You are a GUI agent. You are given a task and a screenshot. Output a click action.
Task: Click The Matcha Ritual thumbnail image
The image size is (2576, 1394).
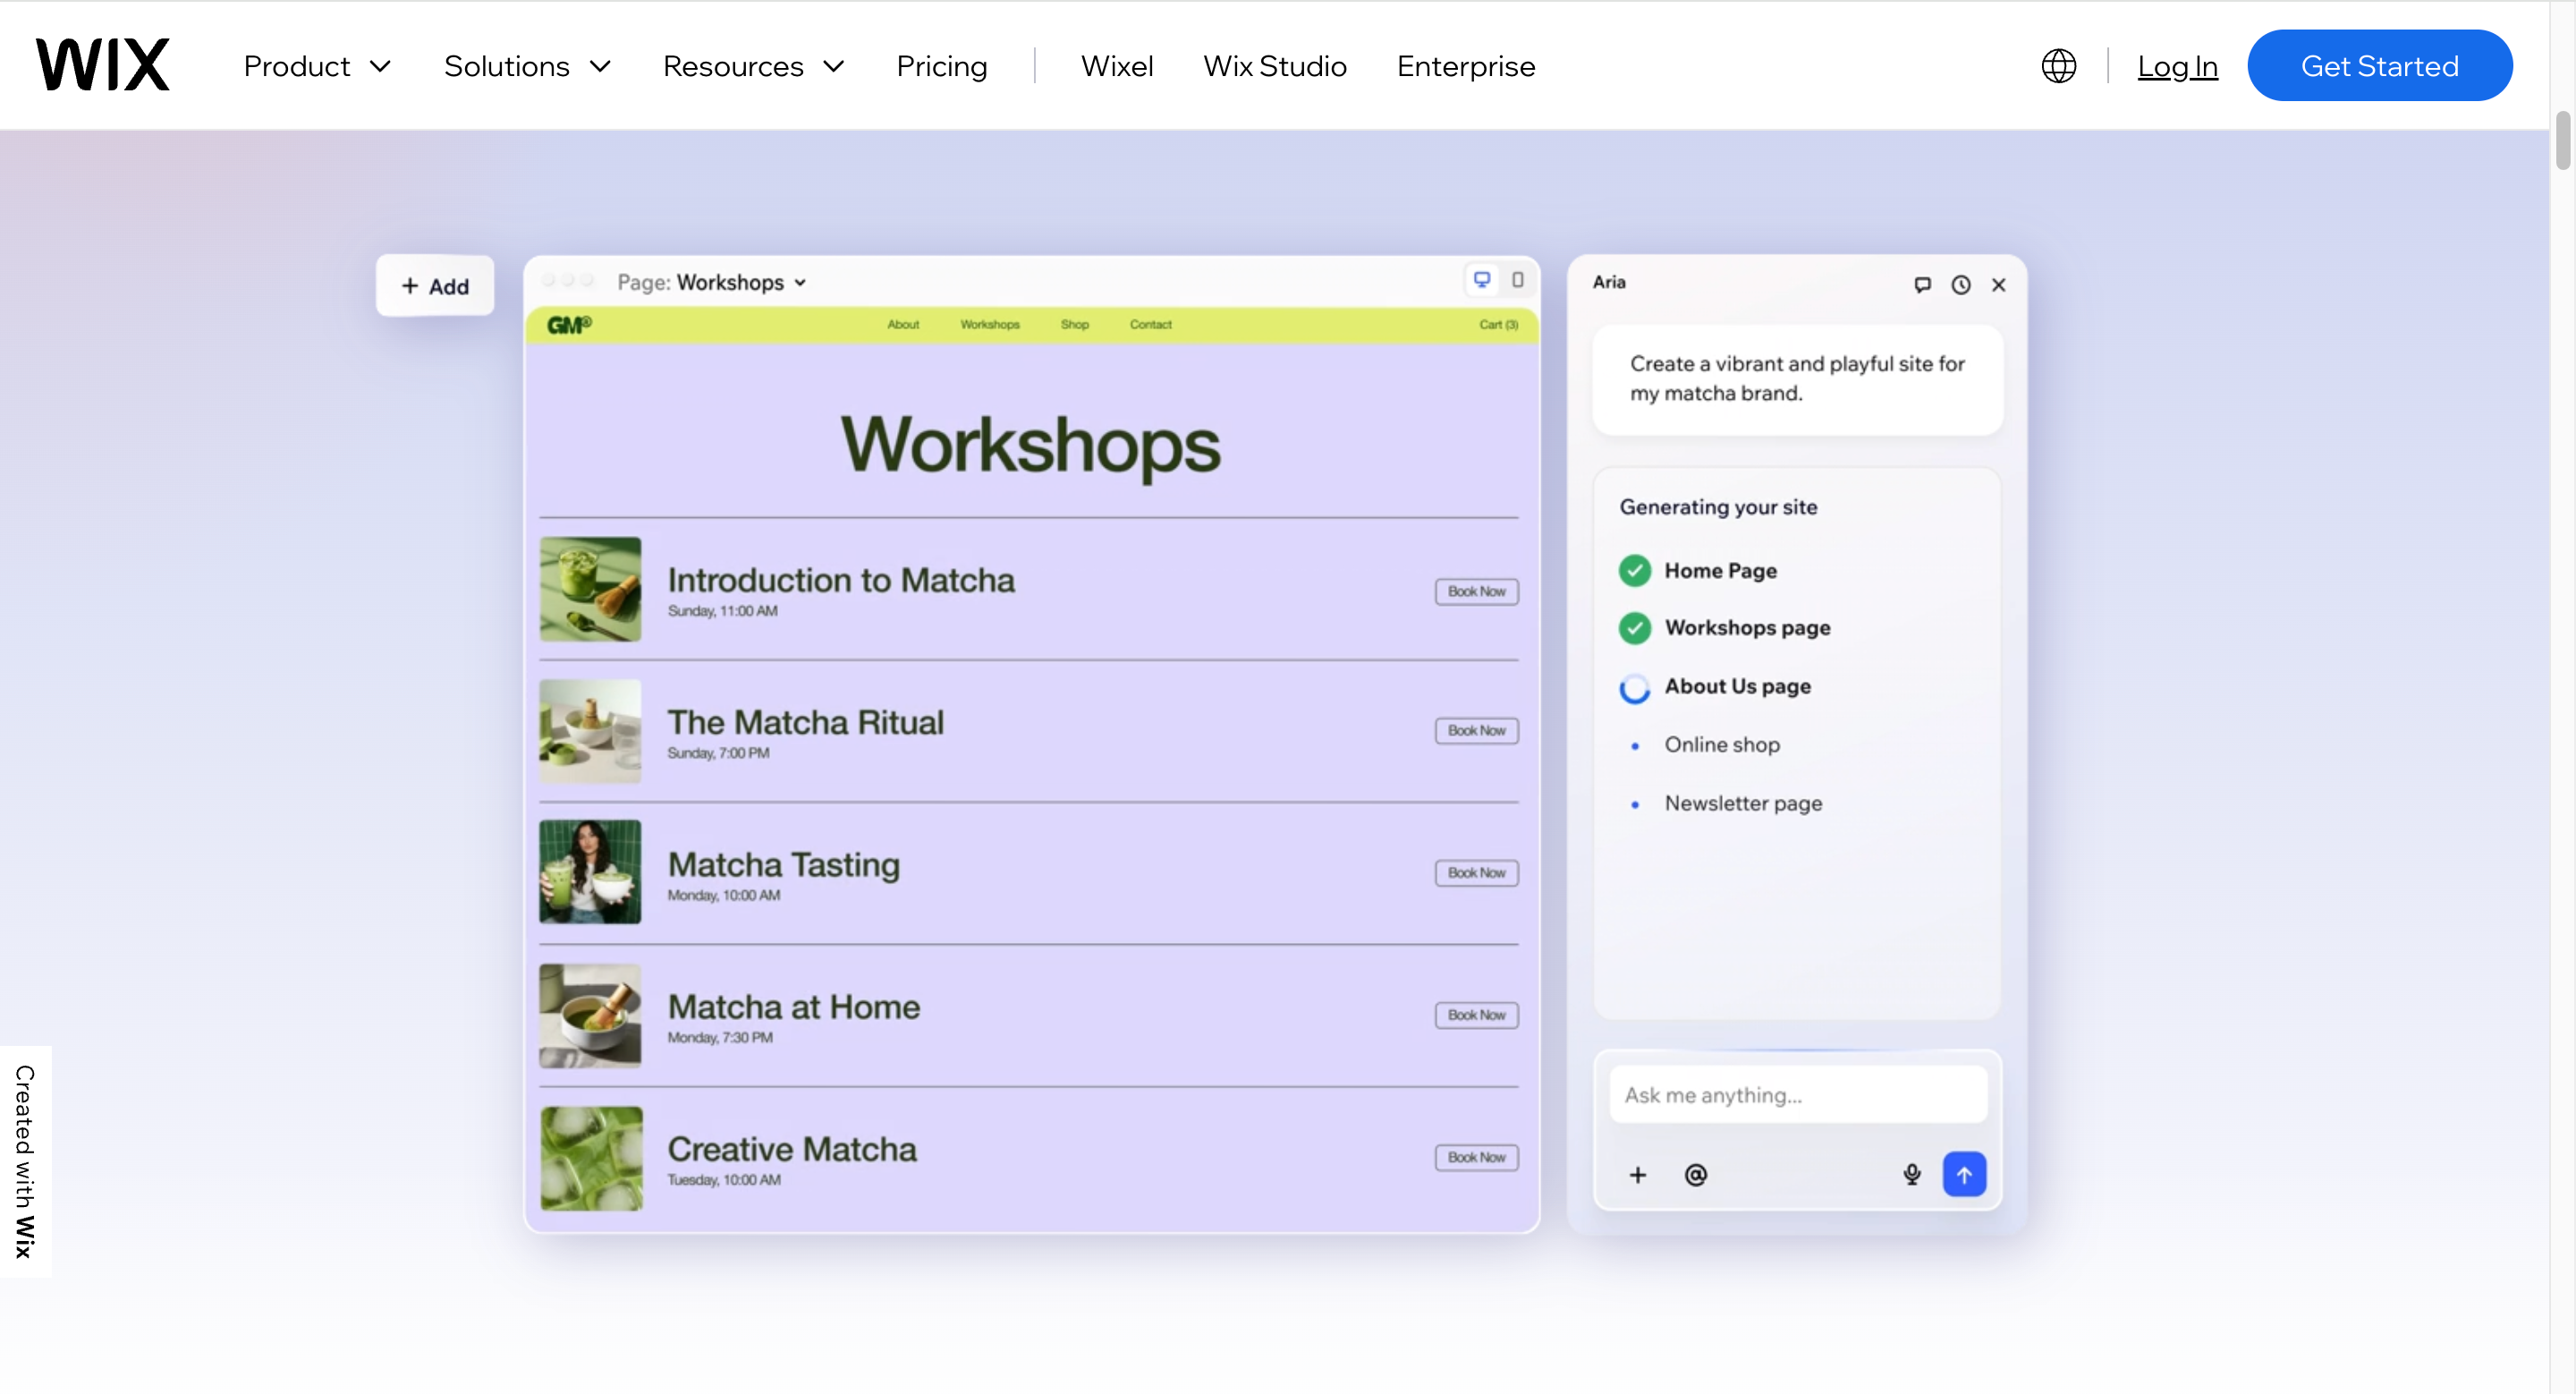coord(590,731)
